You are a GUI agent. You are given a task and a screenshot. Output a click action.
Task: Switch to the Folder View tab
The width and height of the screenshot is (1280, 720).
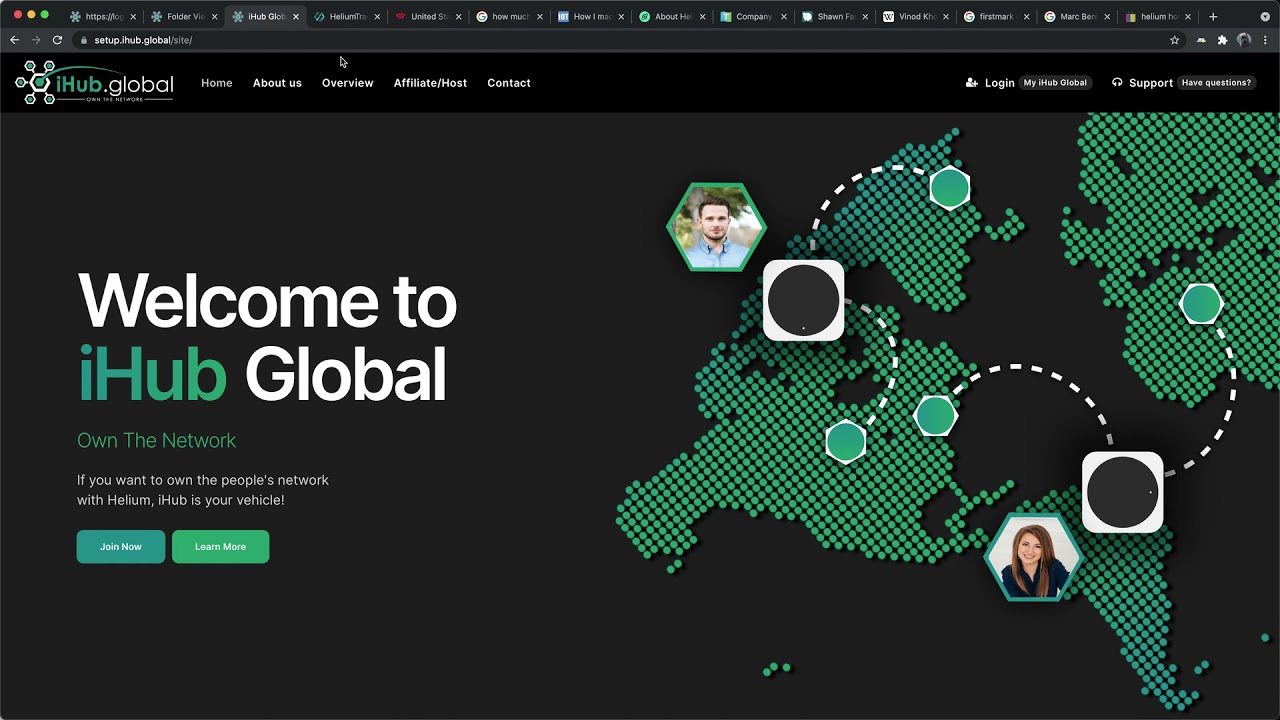(x=184, y=17)
